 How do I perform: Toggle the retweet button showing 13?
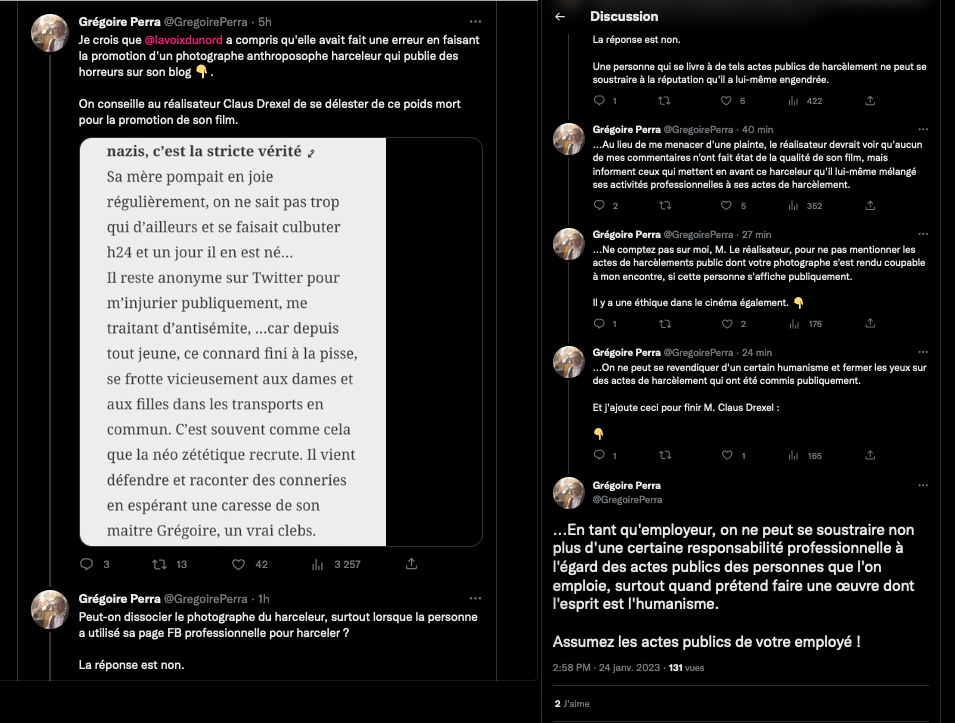[x=157, y=564]
